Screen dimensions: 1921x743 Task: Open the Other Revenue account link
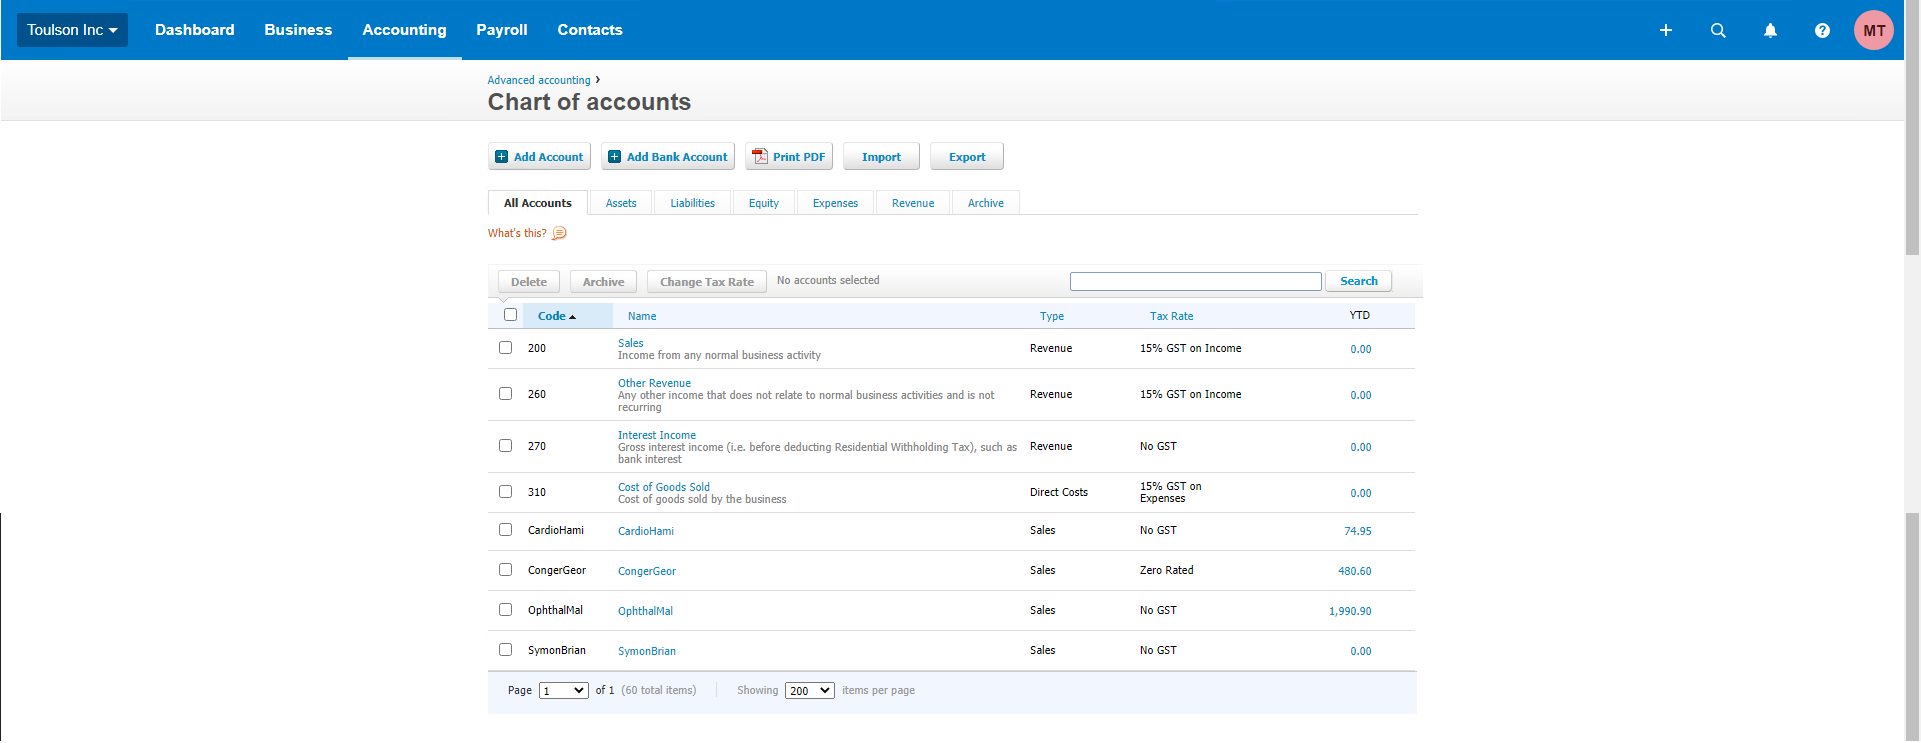coord(654,383)
